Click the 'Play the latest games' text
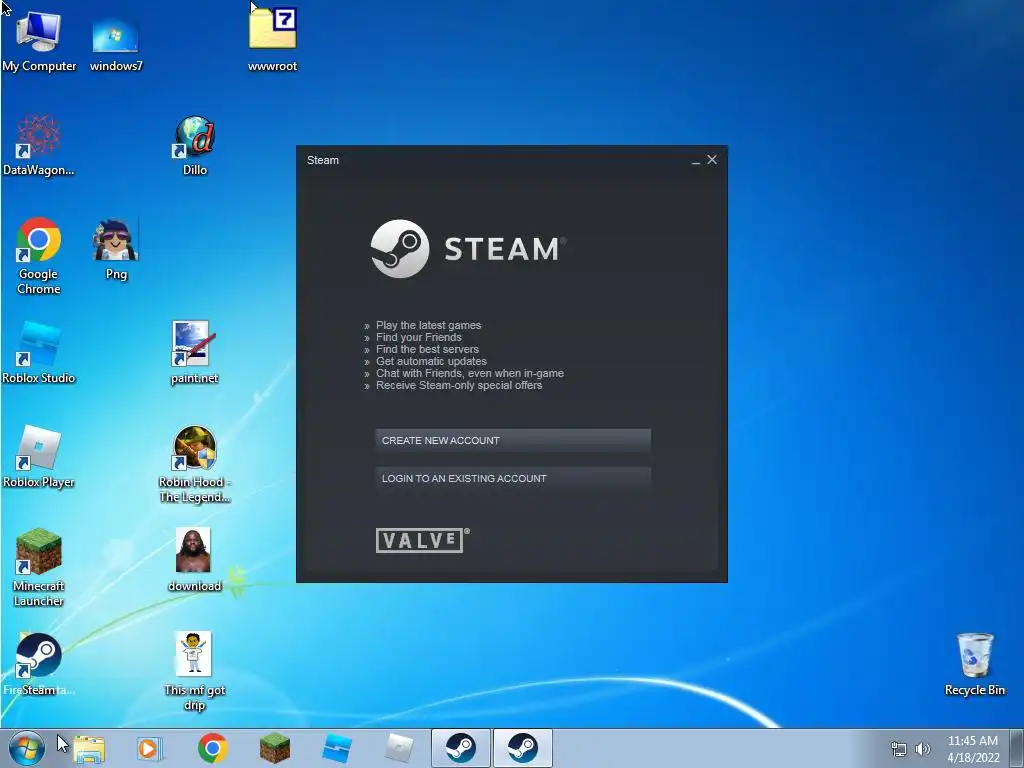The width and height of the screenshot is (1024, 768). click(428, 325)
